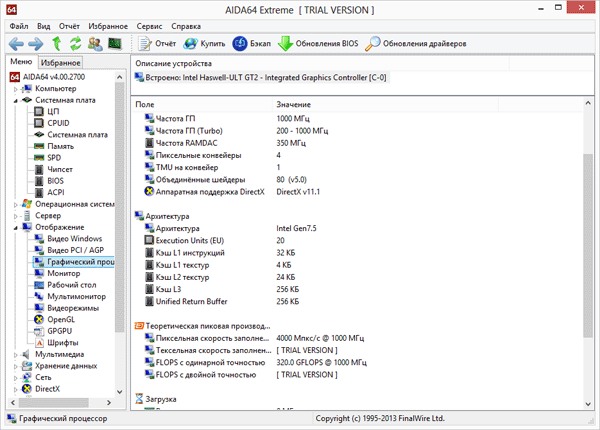Click the tree panel scroll down arrow

pos(119,392)
